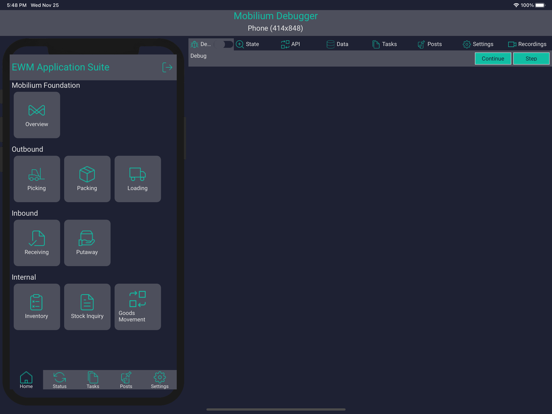Click the Step button
The image size is (552, 414).
coord(531,58)
